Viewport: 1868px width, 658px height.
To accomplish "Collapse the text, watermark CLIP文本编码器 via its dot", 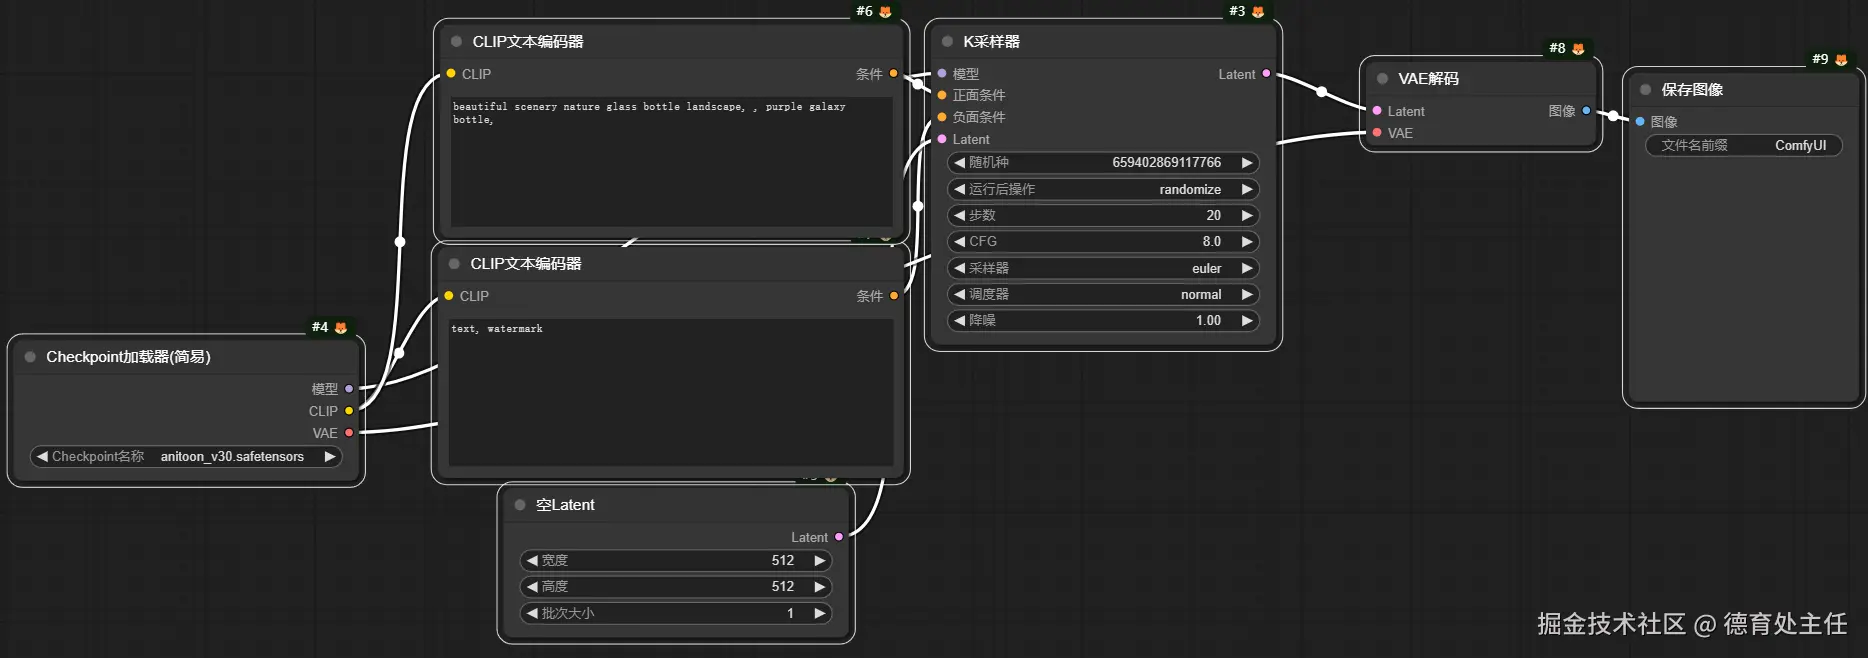I will pyautogui.click(x=454, y=264).
